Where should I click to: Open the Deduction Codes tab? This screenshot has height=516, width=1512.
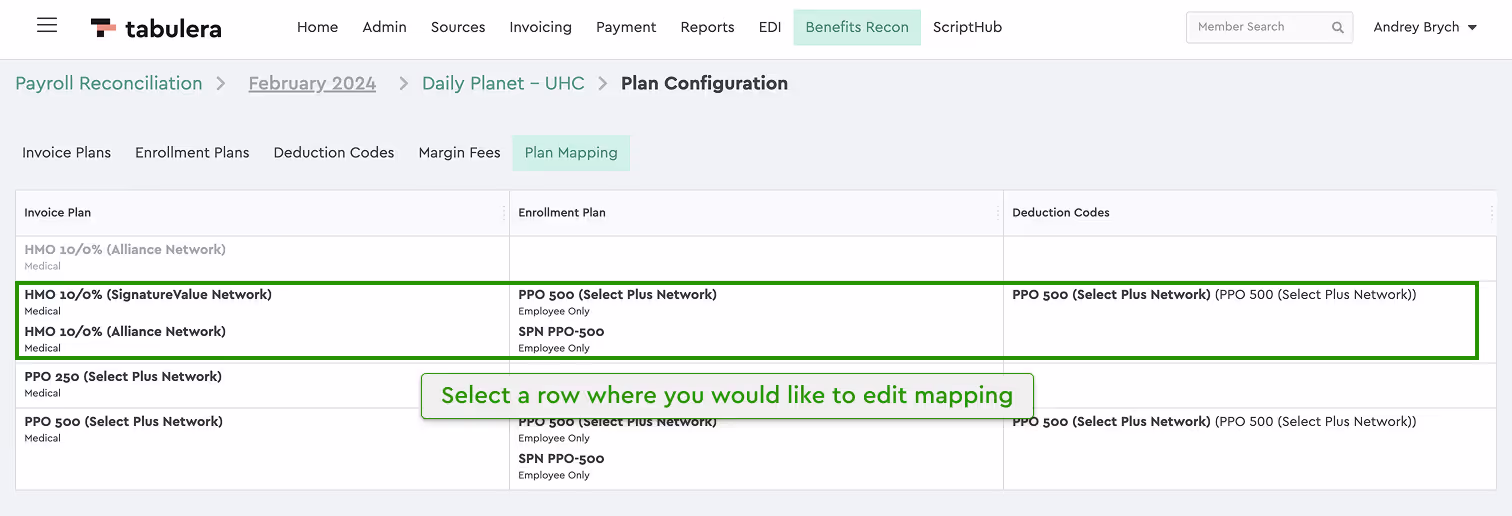(334, 153)
